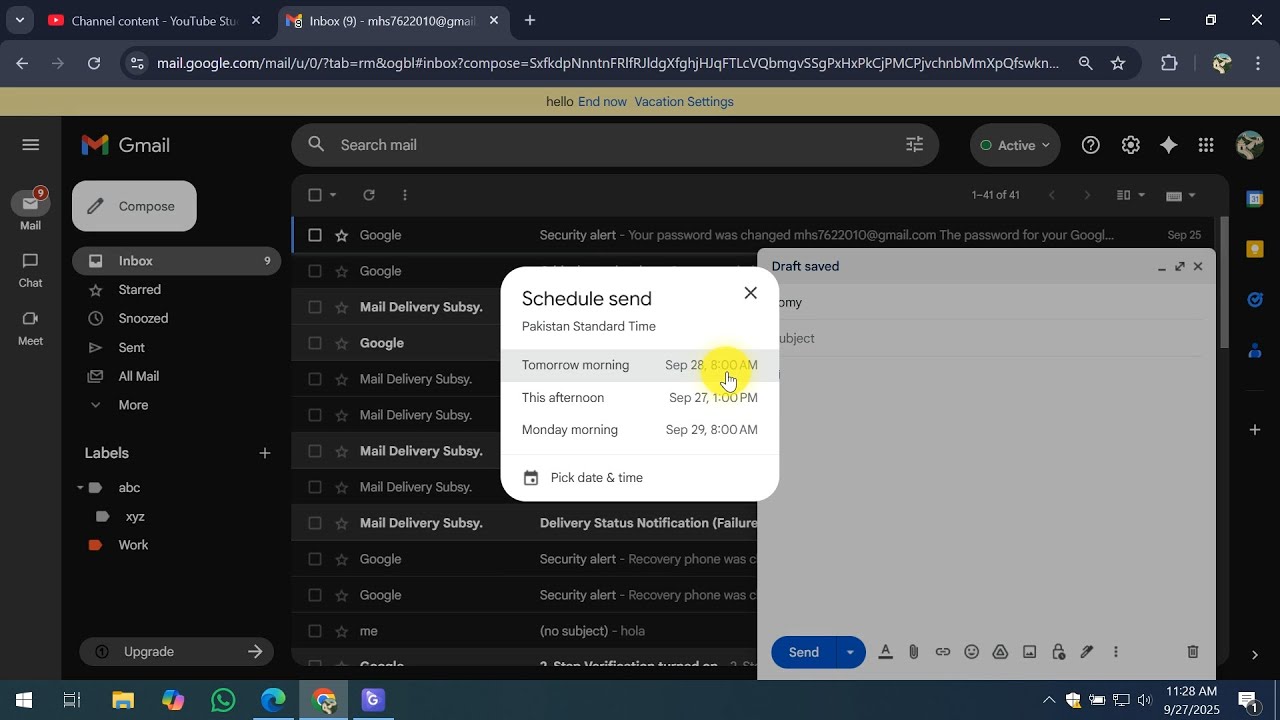1280x720 pixels.
Task: Insert signature pen icon
Action: 1087,652
